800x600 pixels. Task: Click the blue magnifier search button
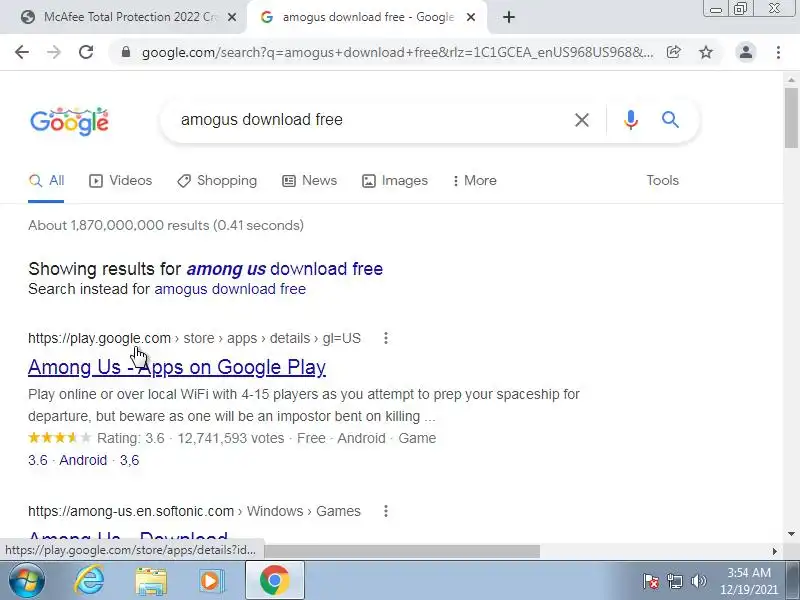point(670,120)
